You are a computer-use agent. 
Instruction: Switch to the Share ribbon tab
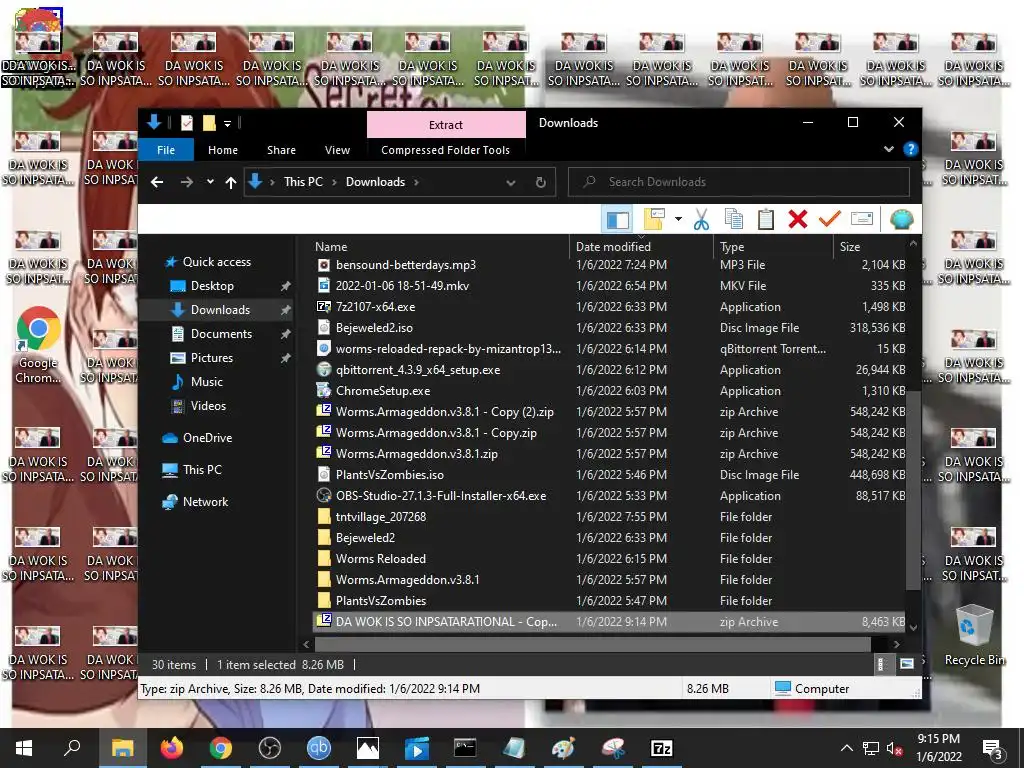click(281, 150)
